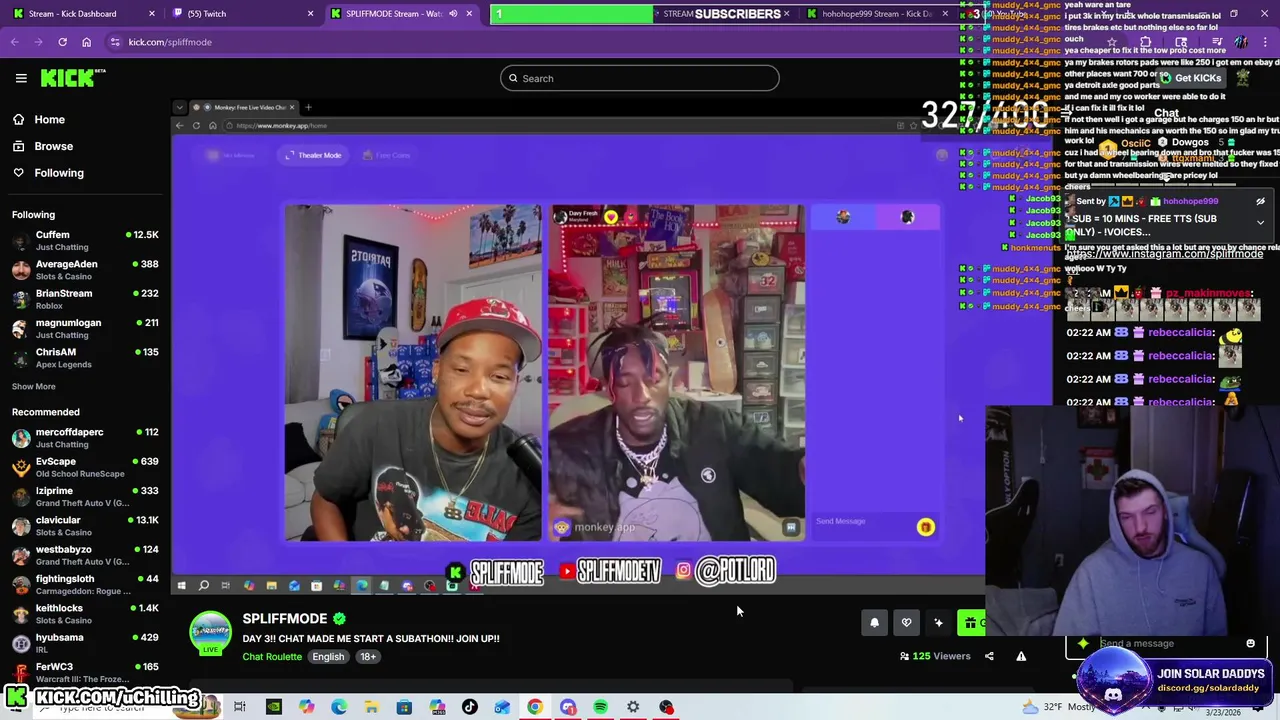1280x720 pixels.
Task: Click the English language tag
Action: pyautogui.click(x=328, y=657)
